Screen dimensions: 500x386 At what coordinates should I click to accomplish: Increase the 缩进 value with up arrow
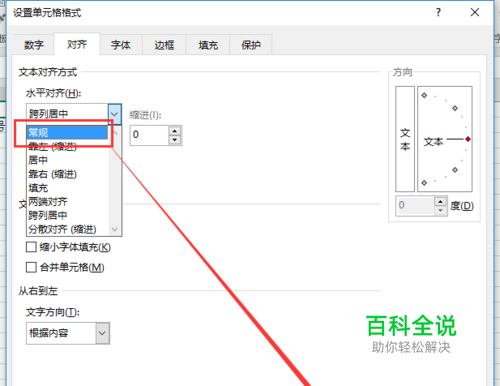pos(175,131)
